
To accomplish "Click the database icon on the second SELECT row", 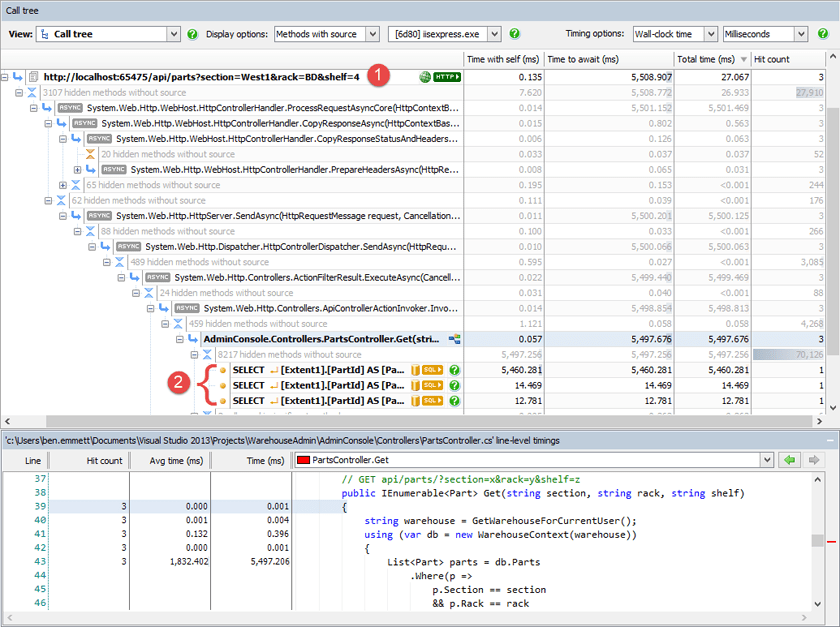I will (415, 385).
